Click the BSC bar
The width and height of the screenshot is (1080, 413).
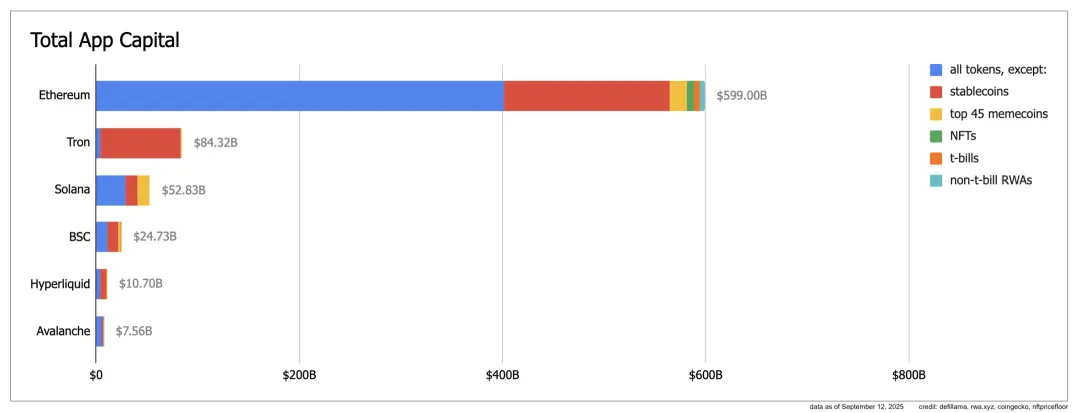coord(107,237)
